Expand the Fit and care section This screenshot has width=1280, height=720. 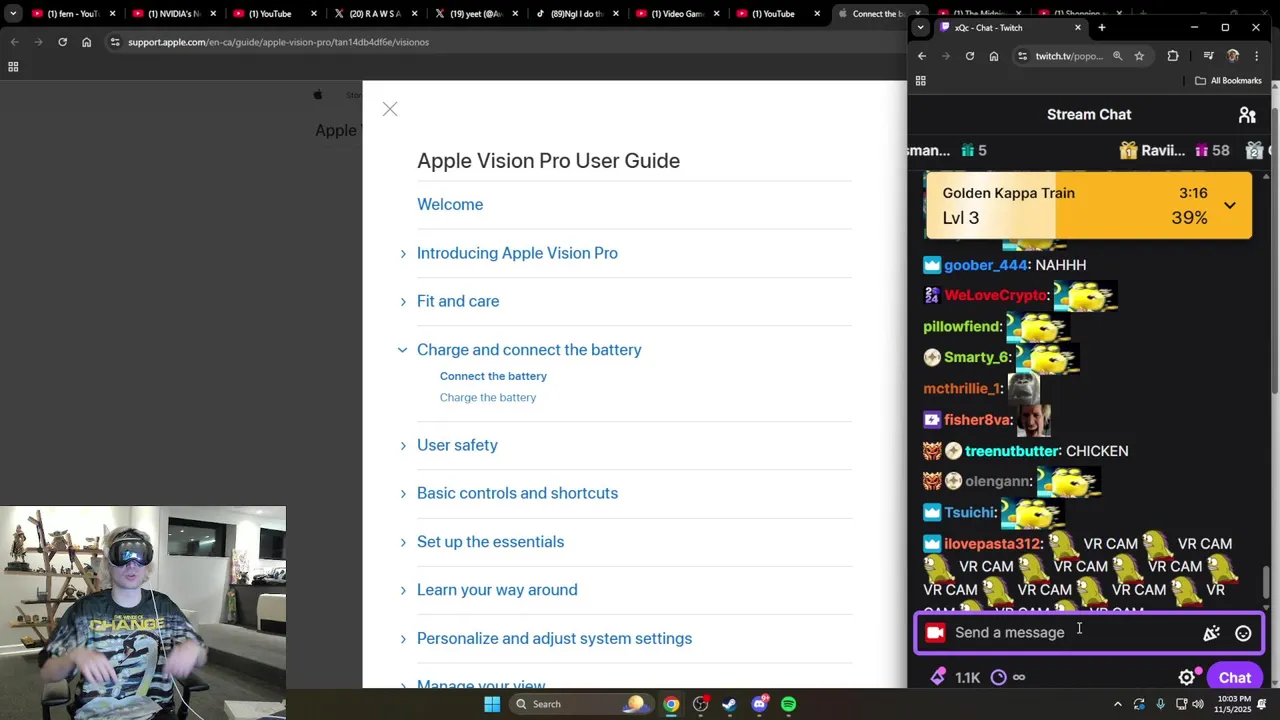403,301
